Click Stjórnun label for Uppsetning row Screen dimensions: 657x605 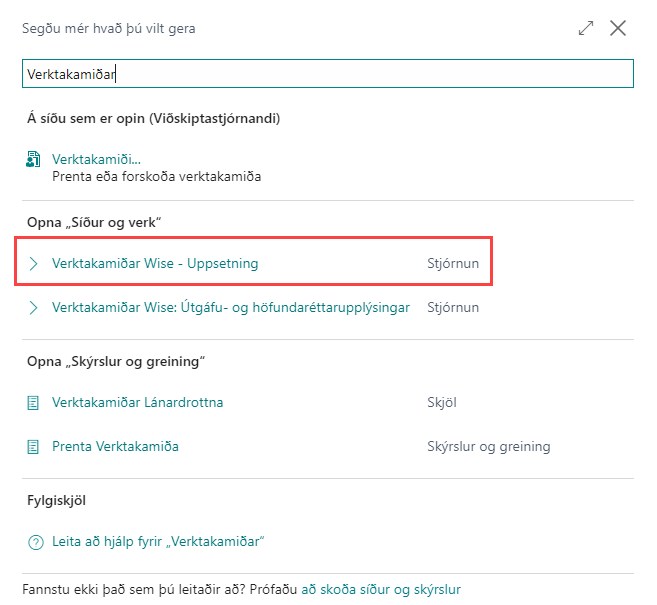click(455, 264)
